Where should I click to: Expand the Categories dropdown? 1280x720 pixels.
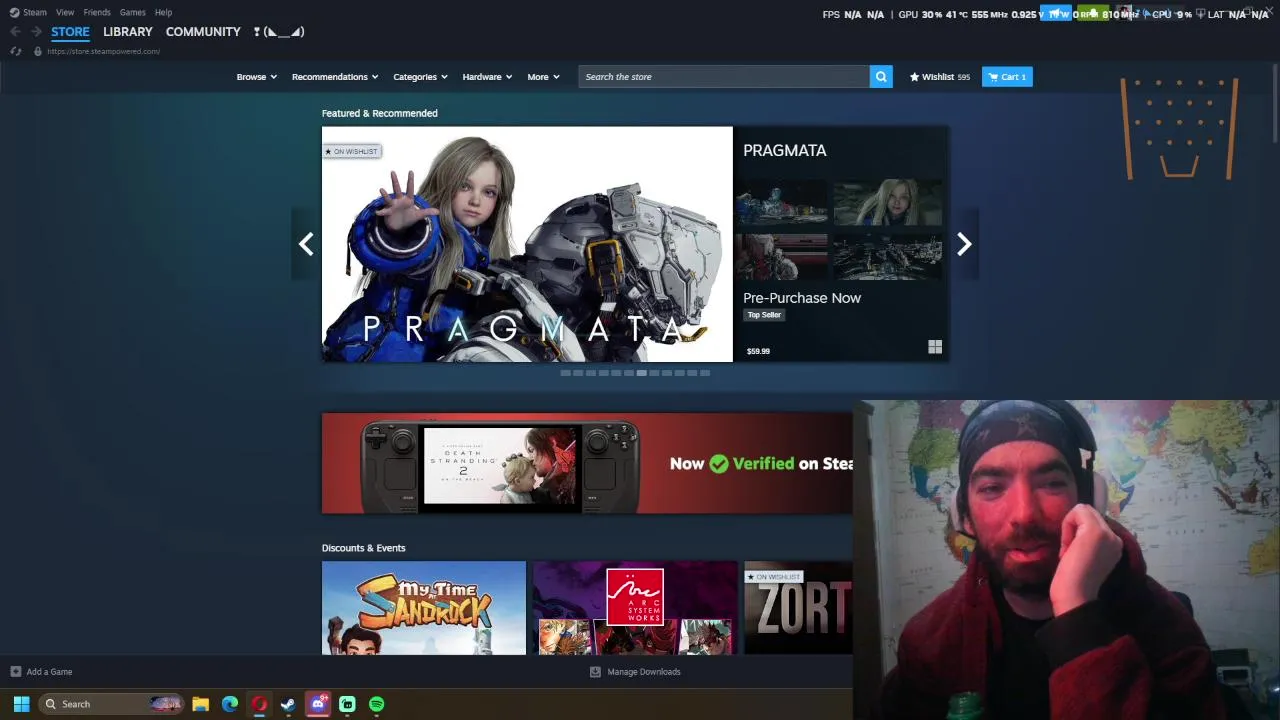coord(420,77)
